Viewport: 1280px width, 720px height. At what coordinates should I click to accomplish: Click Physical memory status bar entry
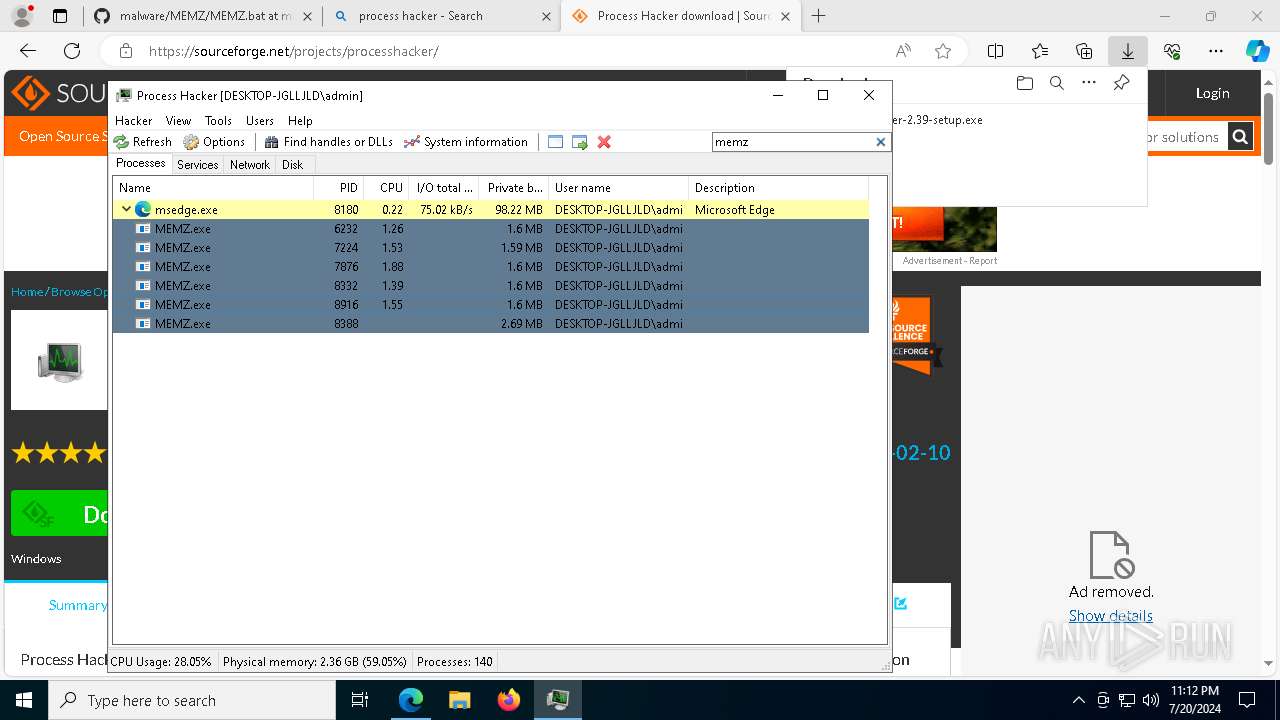pyautogui.click(x=315, y=662)
